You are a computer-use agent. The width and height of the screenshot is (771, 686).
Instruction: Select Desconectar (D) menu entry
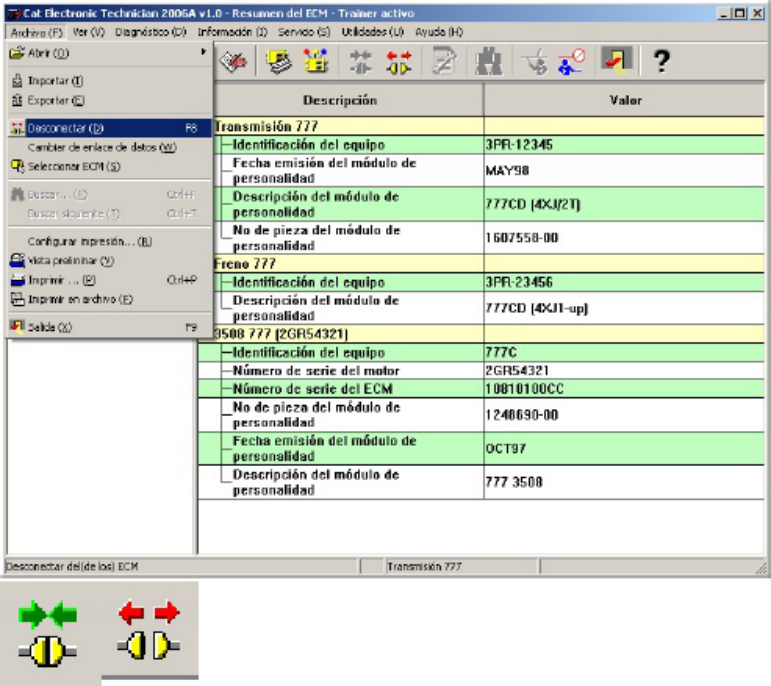[x=109, y=128]
